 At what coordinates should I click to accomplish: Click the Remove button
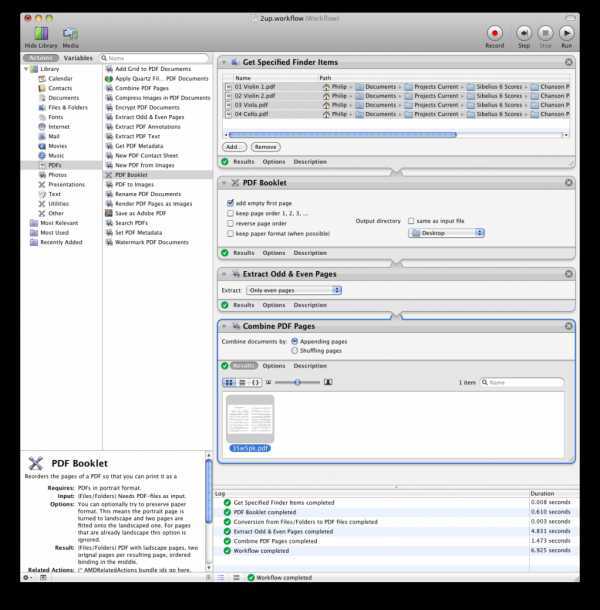tap(266, 147)
